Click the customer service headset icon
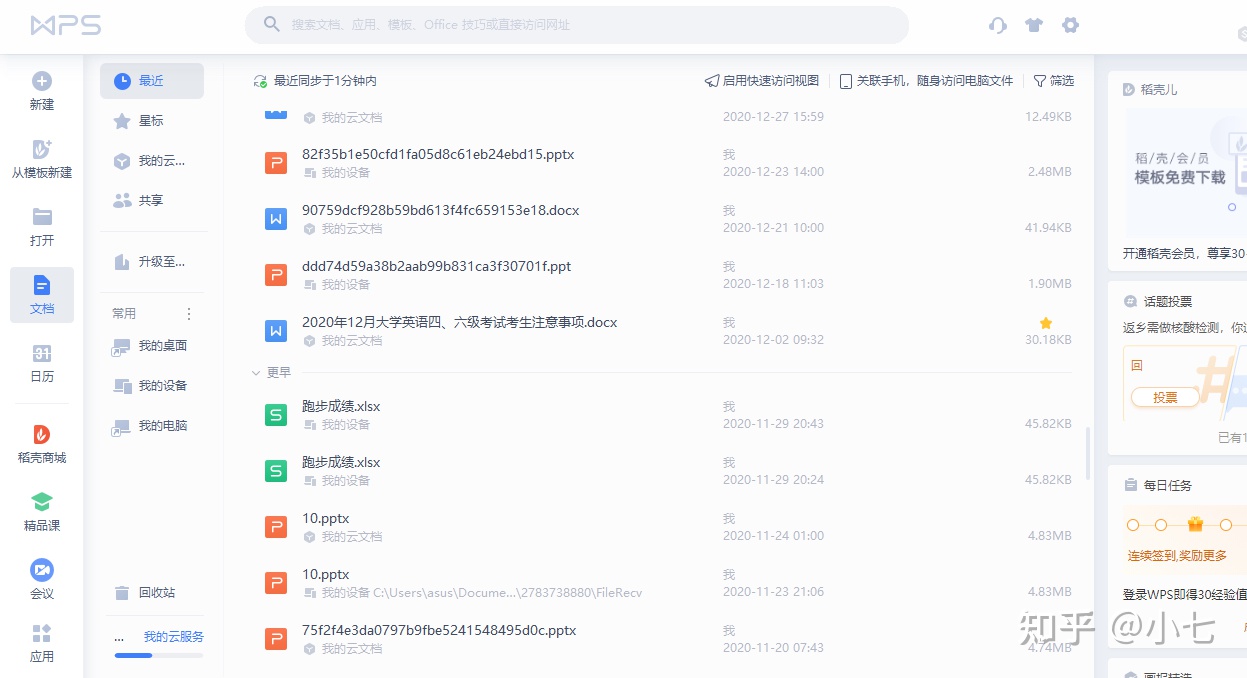The height and width of the screenshot is (678, 1247). click(x=997, y=25)
